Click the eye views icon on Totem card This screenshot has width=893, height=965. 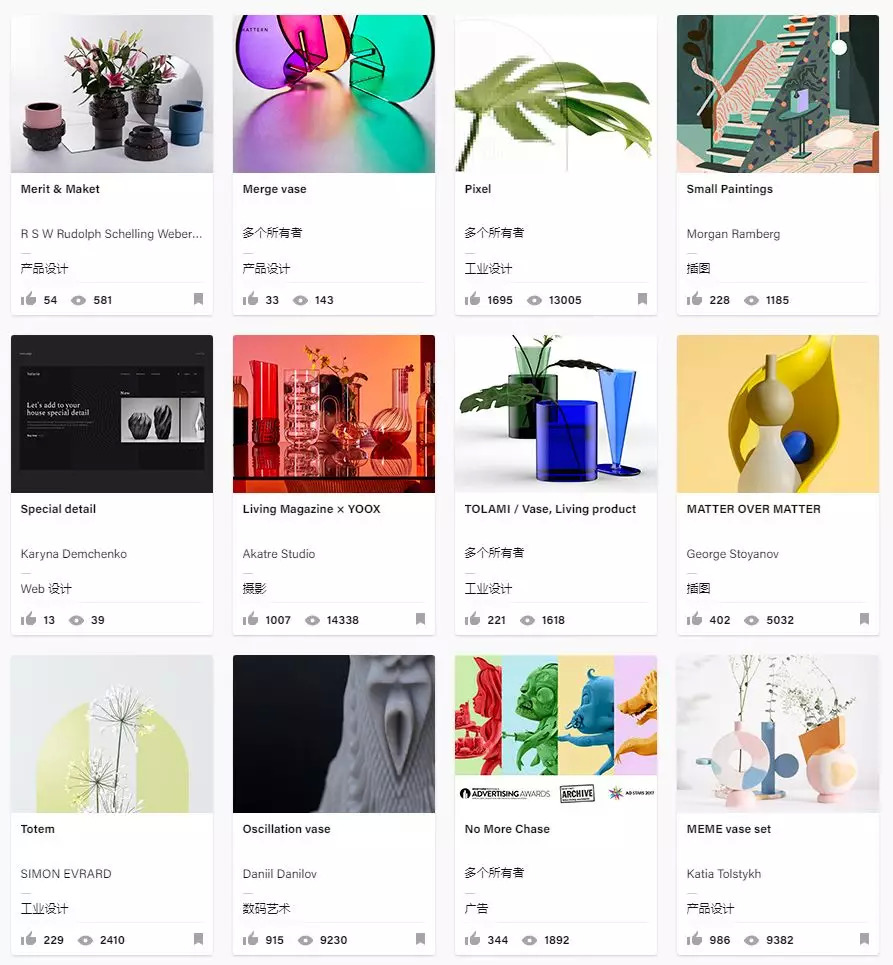(x=86, y=940)
